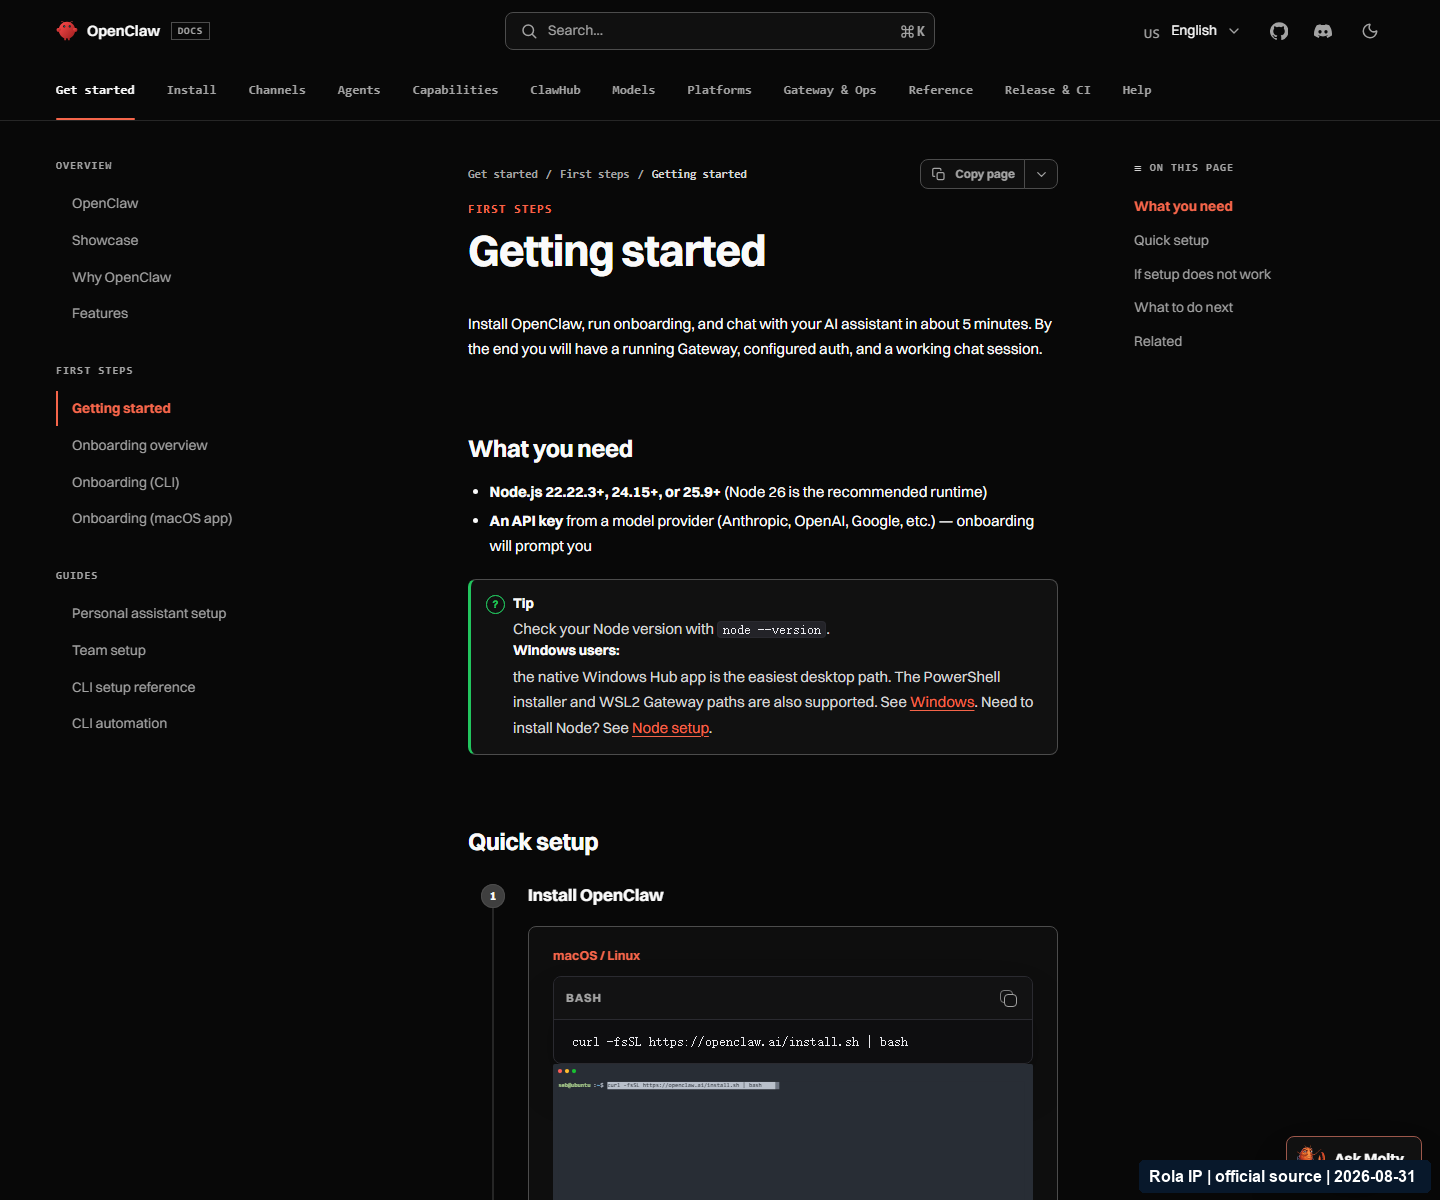Open the Platforms tab
The width and height of the screenshot is (1440, 1200).
tap(719, 90)
